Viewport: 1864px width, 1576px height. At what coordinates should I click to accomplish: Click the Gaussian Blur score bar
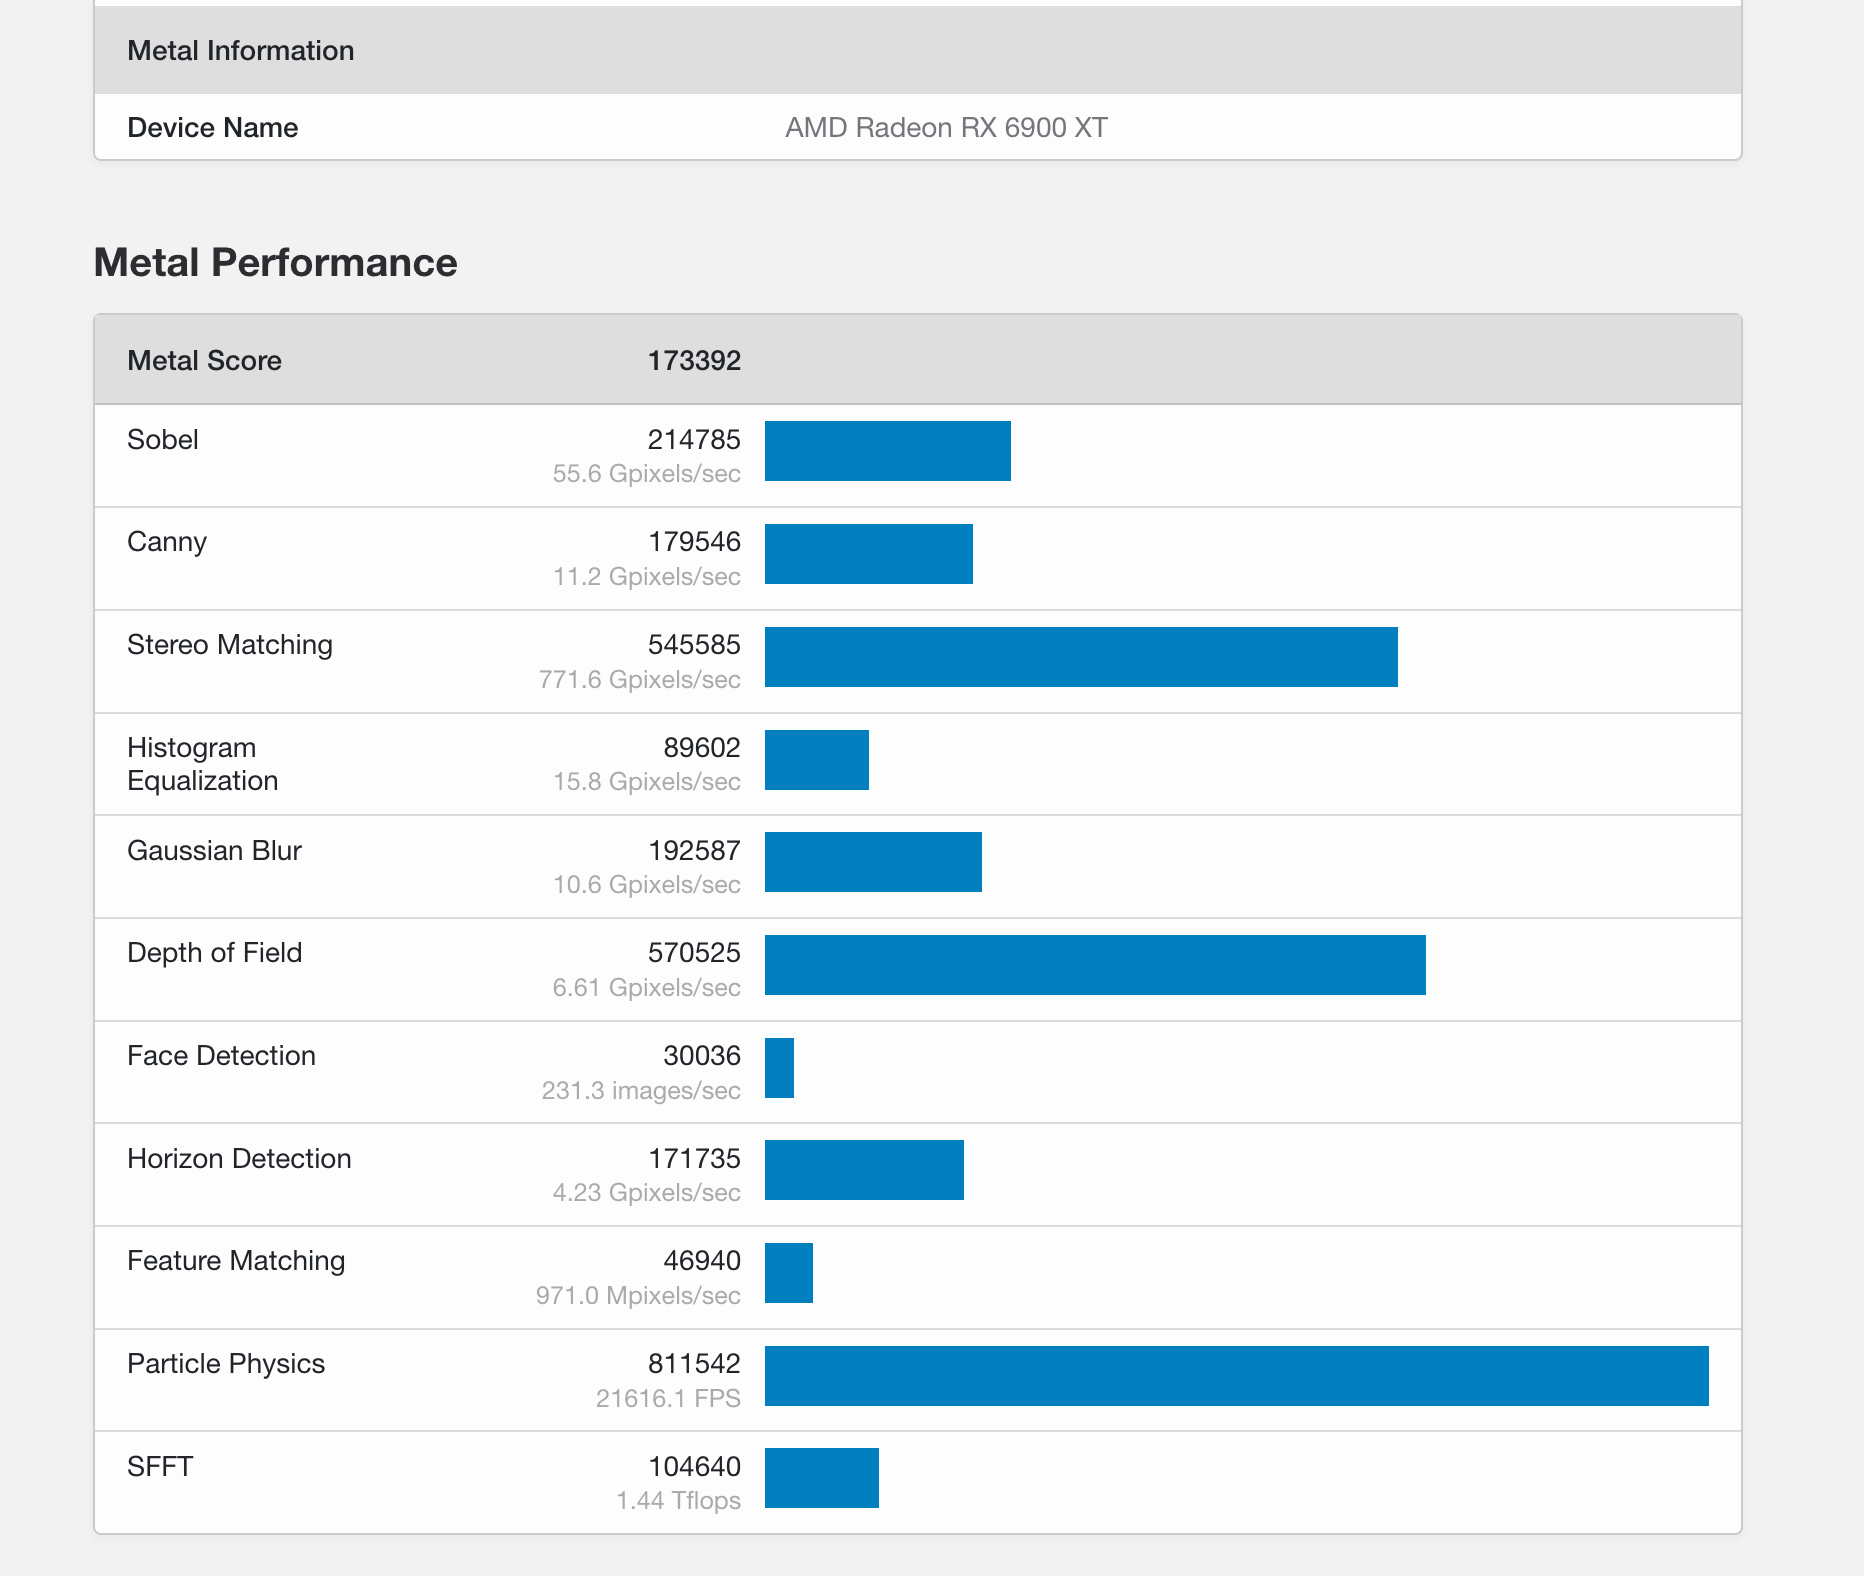click(873, 862)
